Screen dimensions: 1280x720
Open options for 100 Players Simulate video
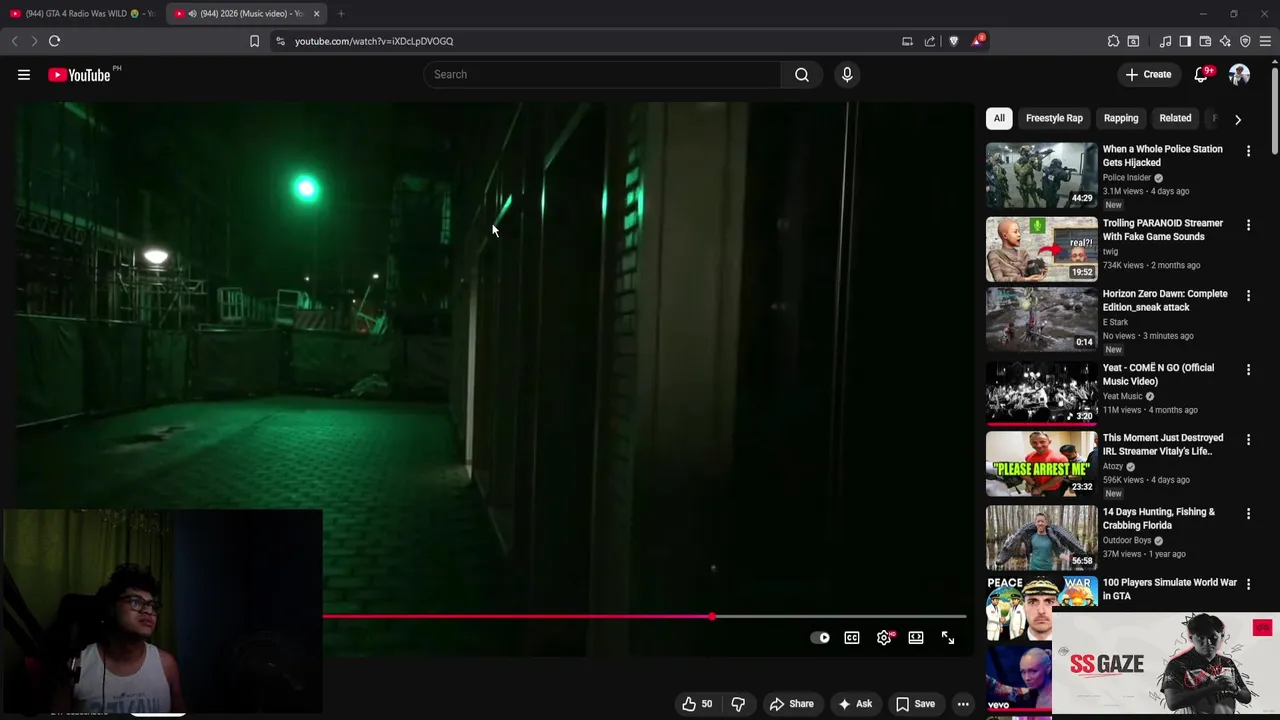coord(1248,584)
